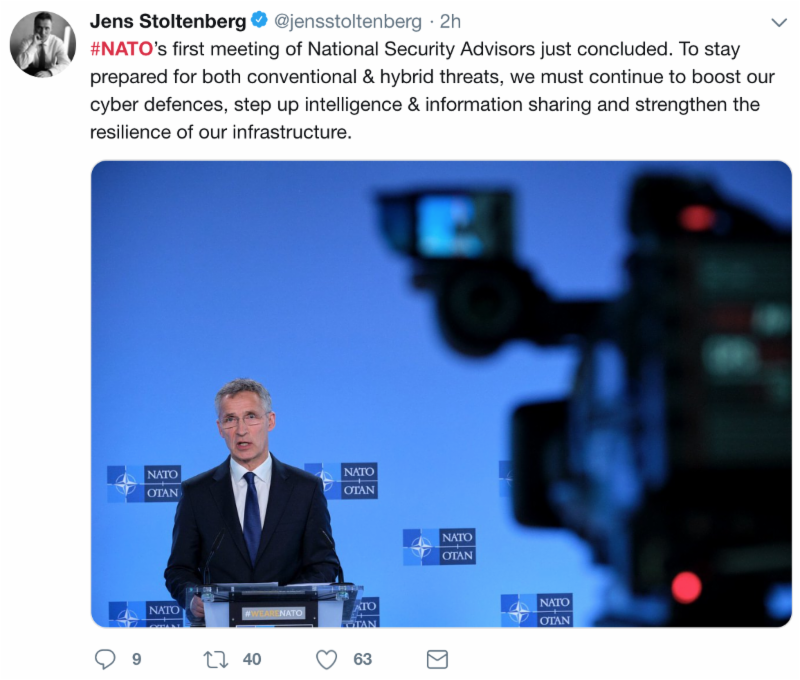Viewport: 800px width, 680px height.
Task: Click the Jens Stoltenberg display name
Action: [x=168, y=21]
